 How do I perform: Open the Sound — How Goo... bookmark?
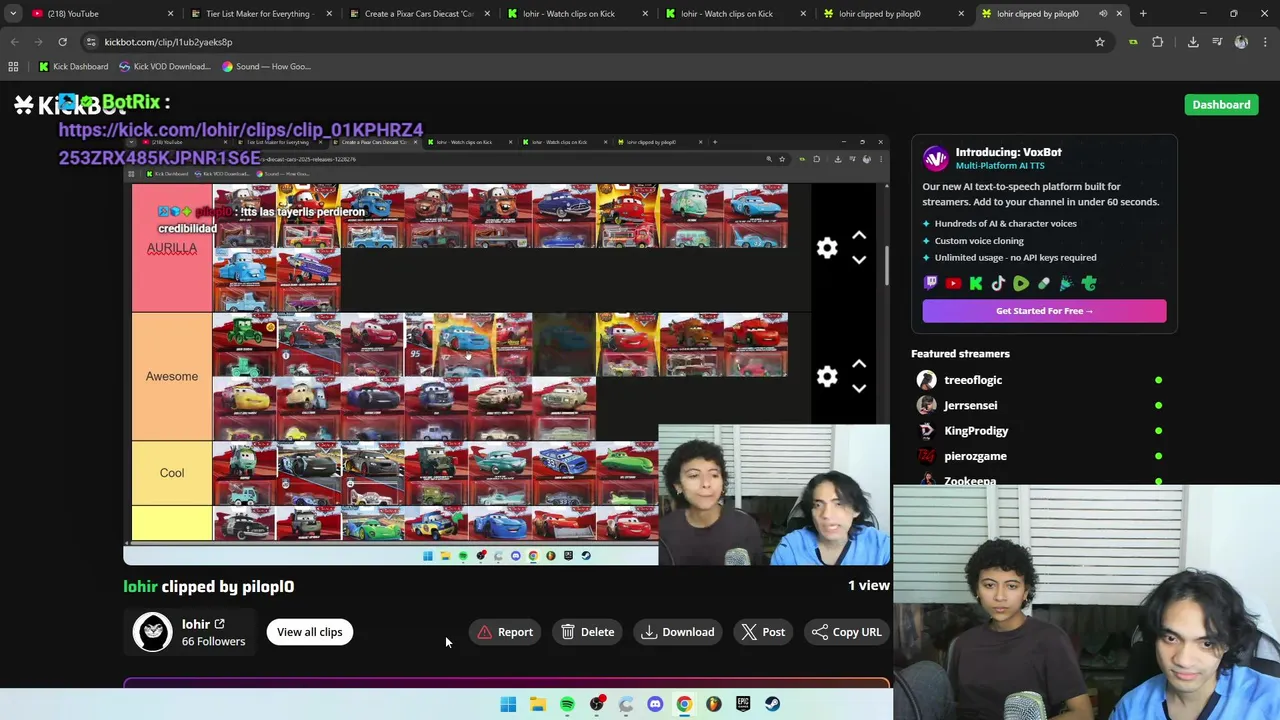(x=267, y=66)
